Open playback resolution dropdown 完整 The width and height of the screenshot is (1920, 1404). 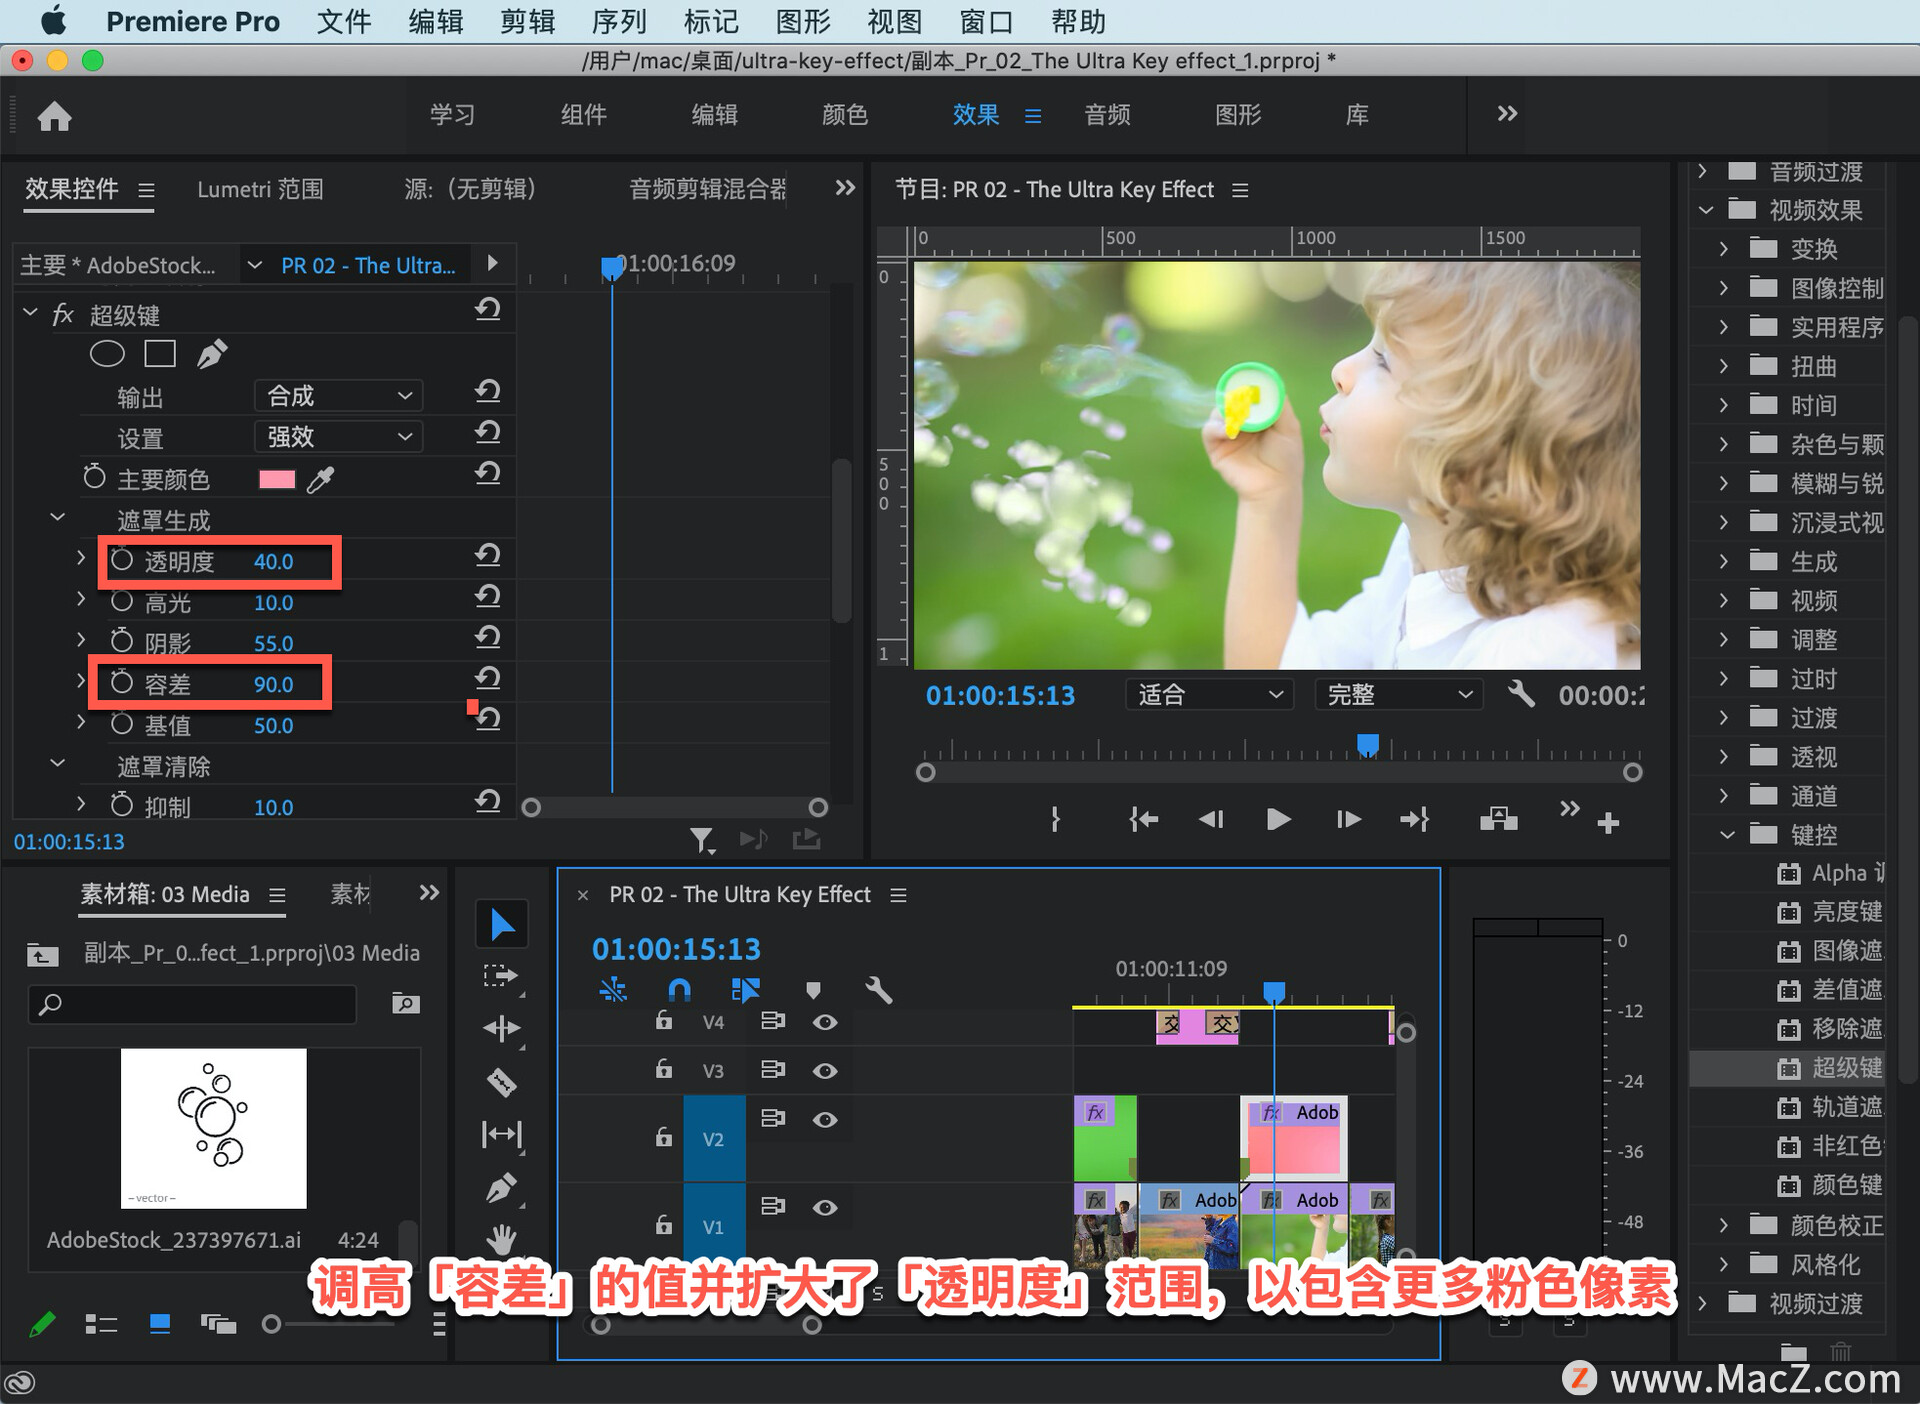1398,694
